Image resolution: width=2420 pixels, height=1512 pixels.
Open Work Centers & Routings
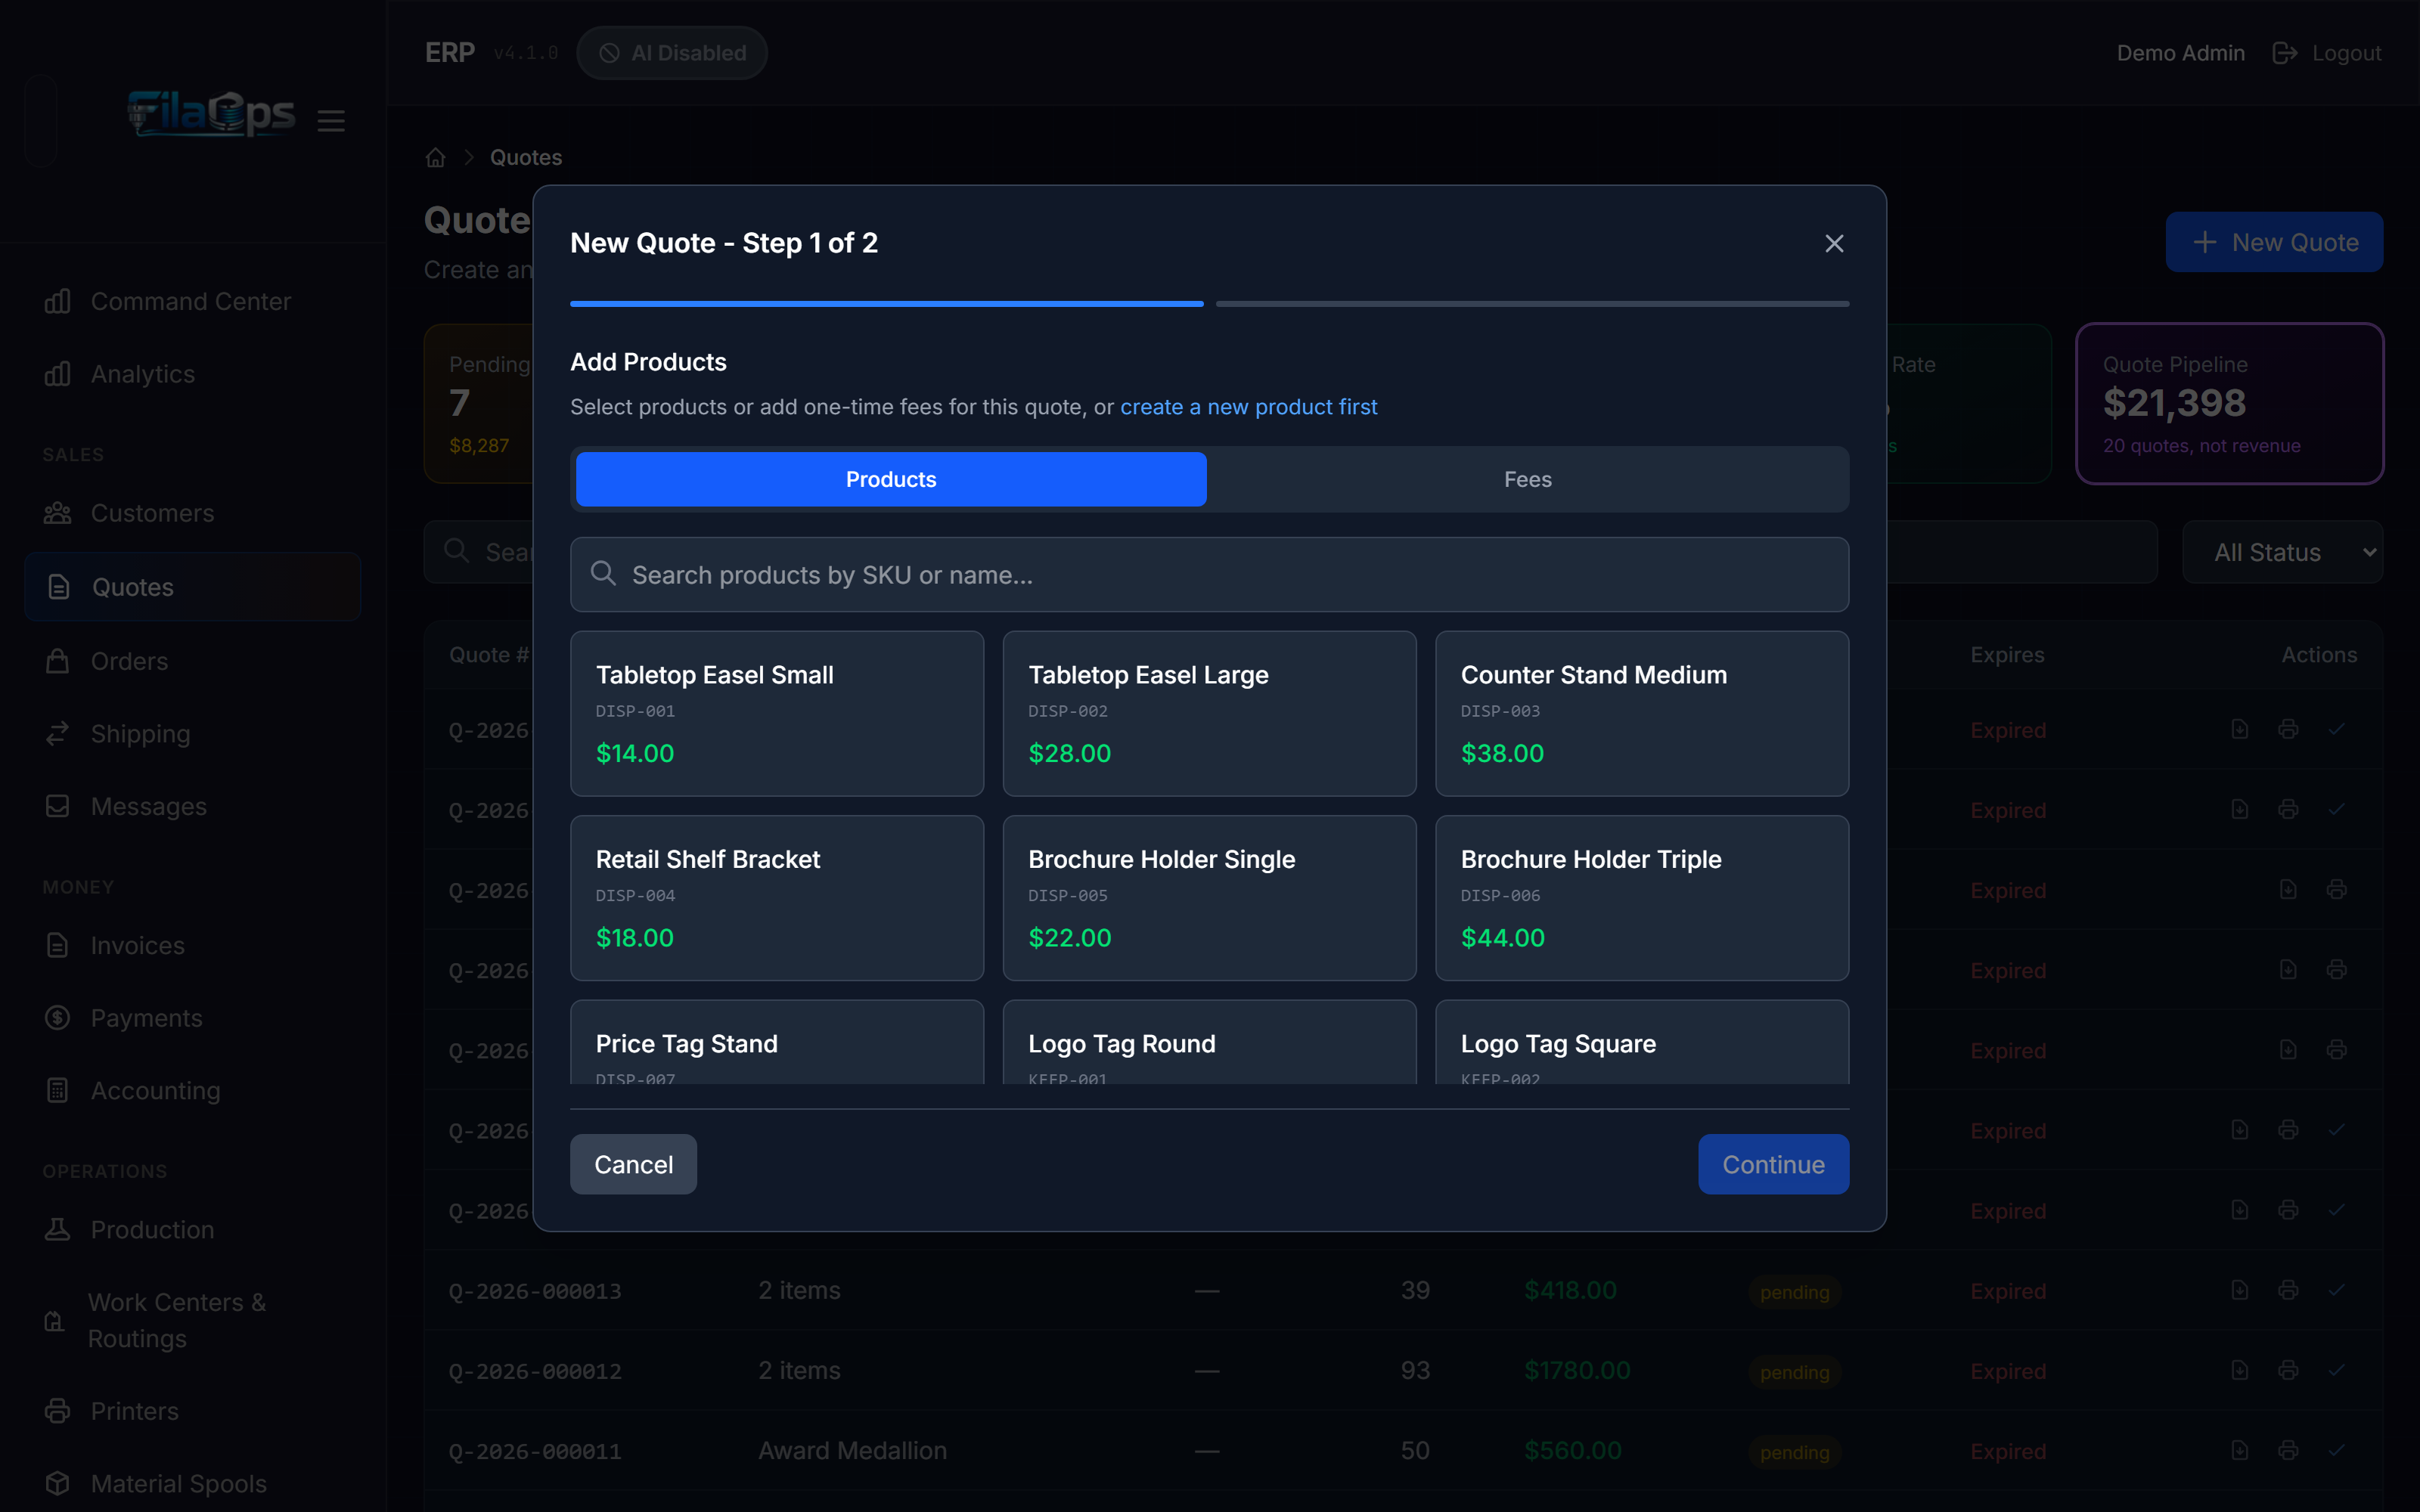pyautogui.click(x=191, y=1320)
